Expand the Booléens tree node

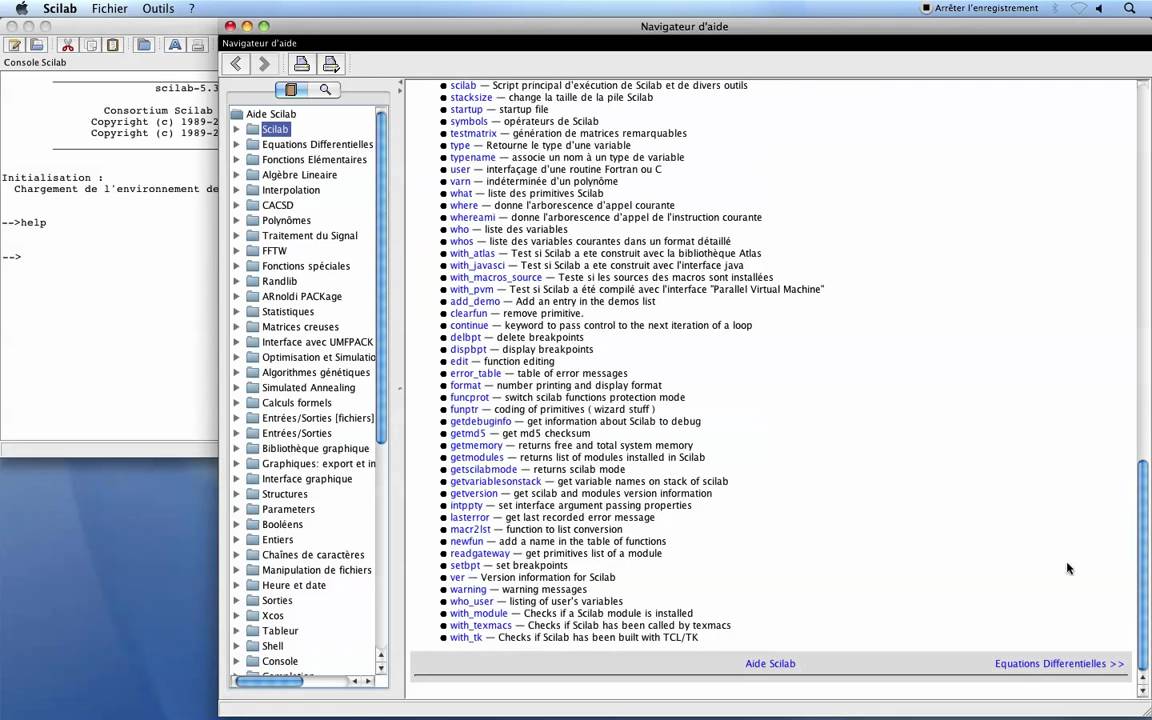point(237,525)
